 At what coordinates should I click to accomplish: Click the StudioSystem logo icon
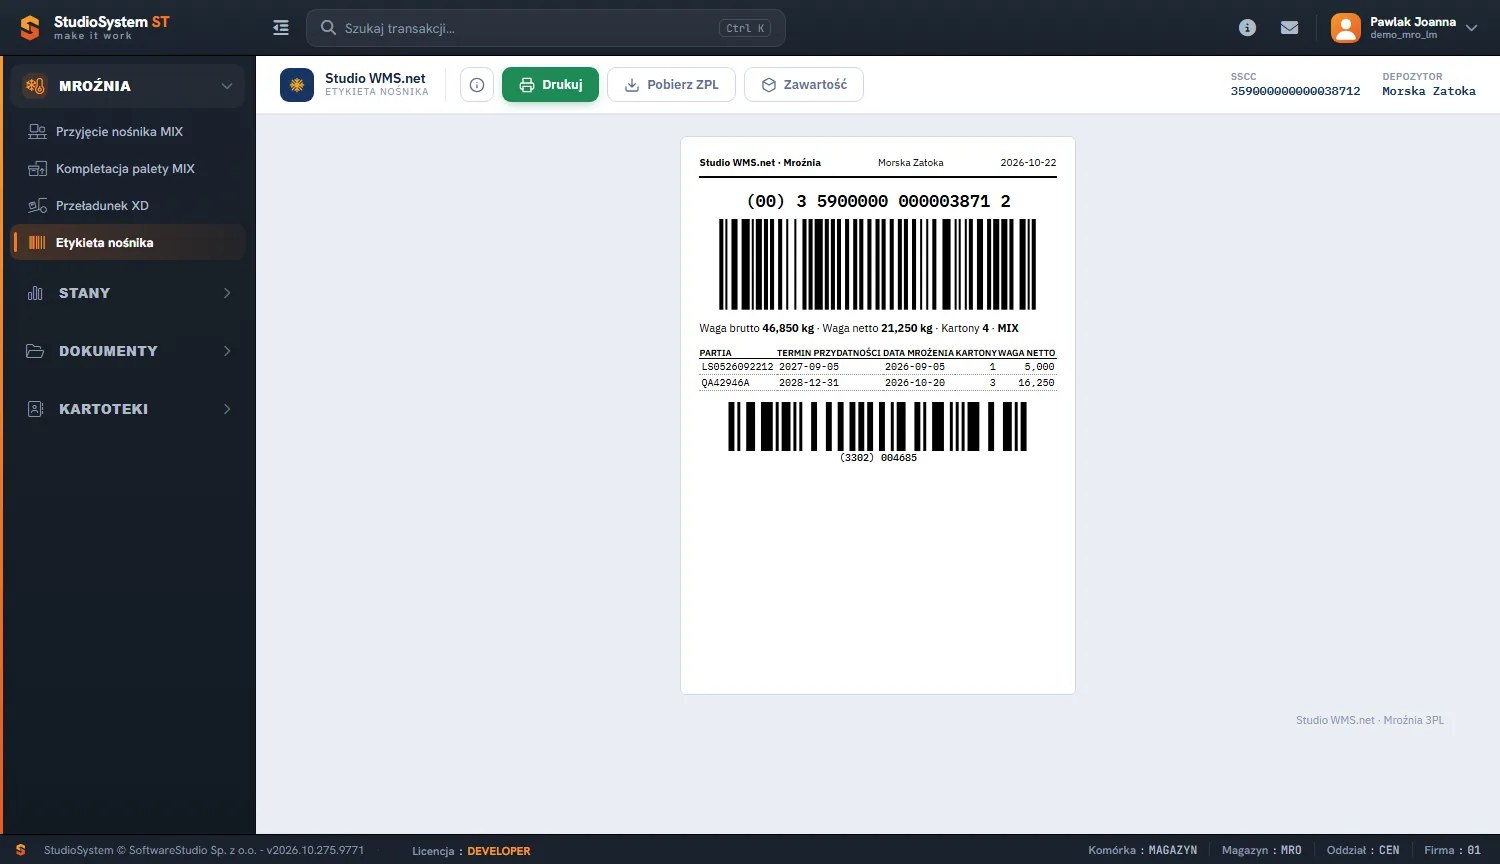pyautogui.click(x=30, y=28)
